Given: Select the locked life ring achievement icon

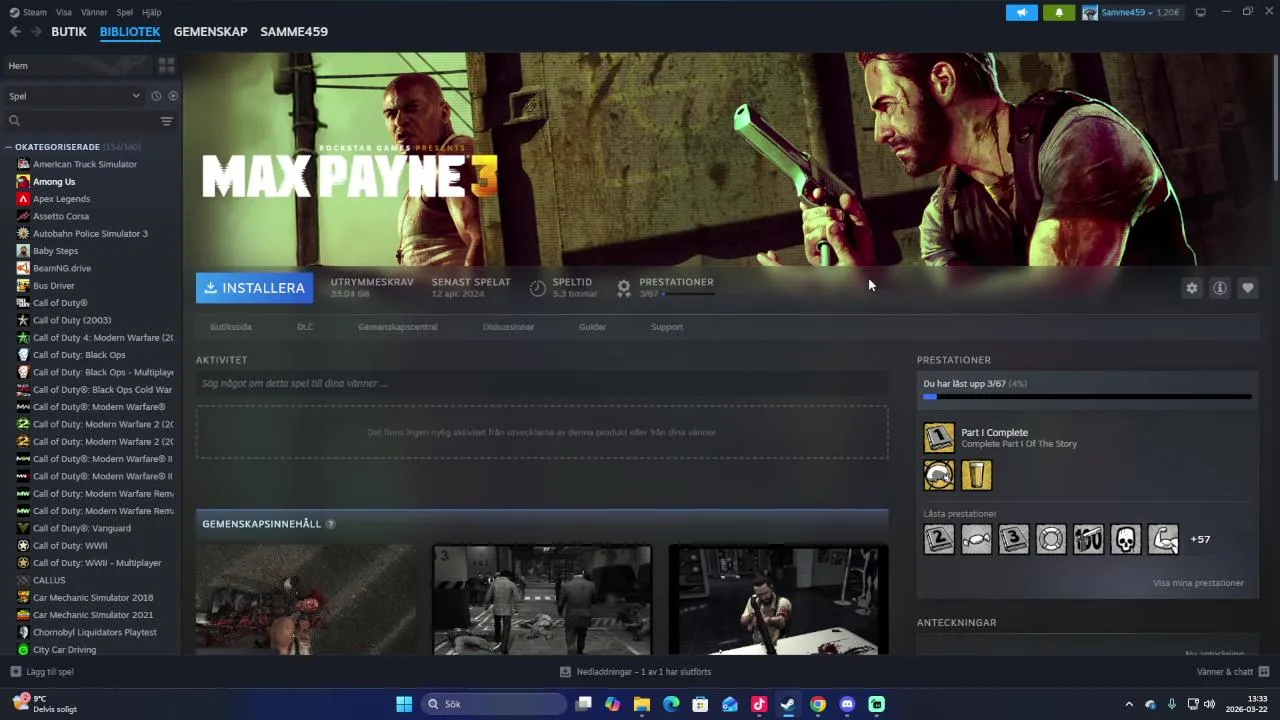Looking at the screenshot, I should pos(1051,539).
